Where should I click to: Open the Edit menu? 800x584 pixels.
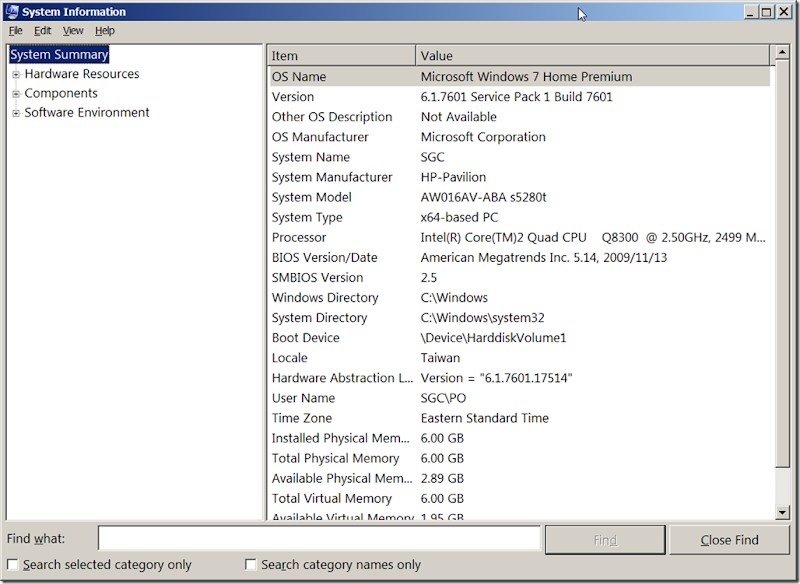tap(42, 31)
